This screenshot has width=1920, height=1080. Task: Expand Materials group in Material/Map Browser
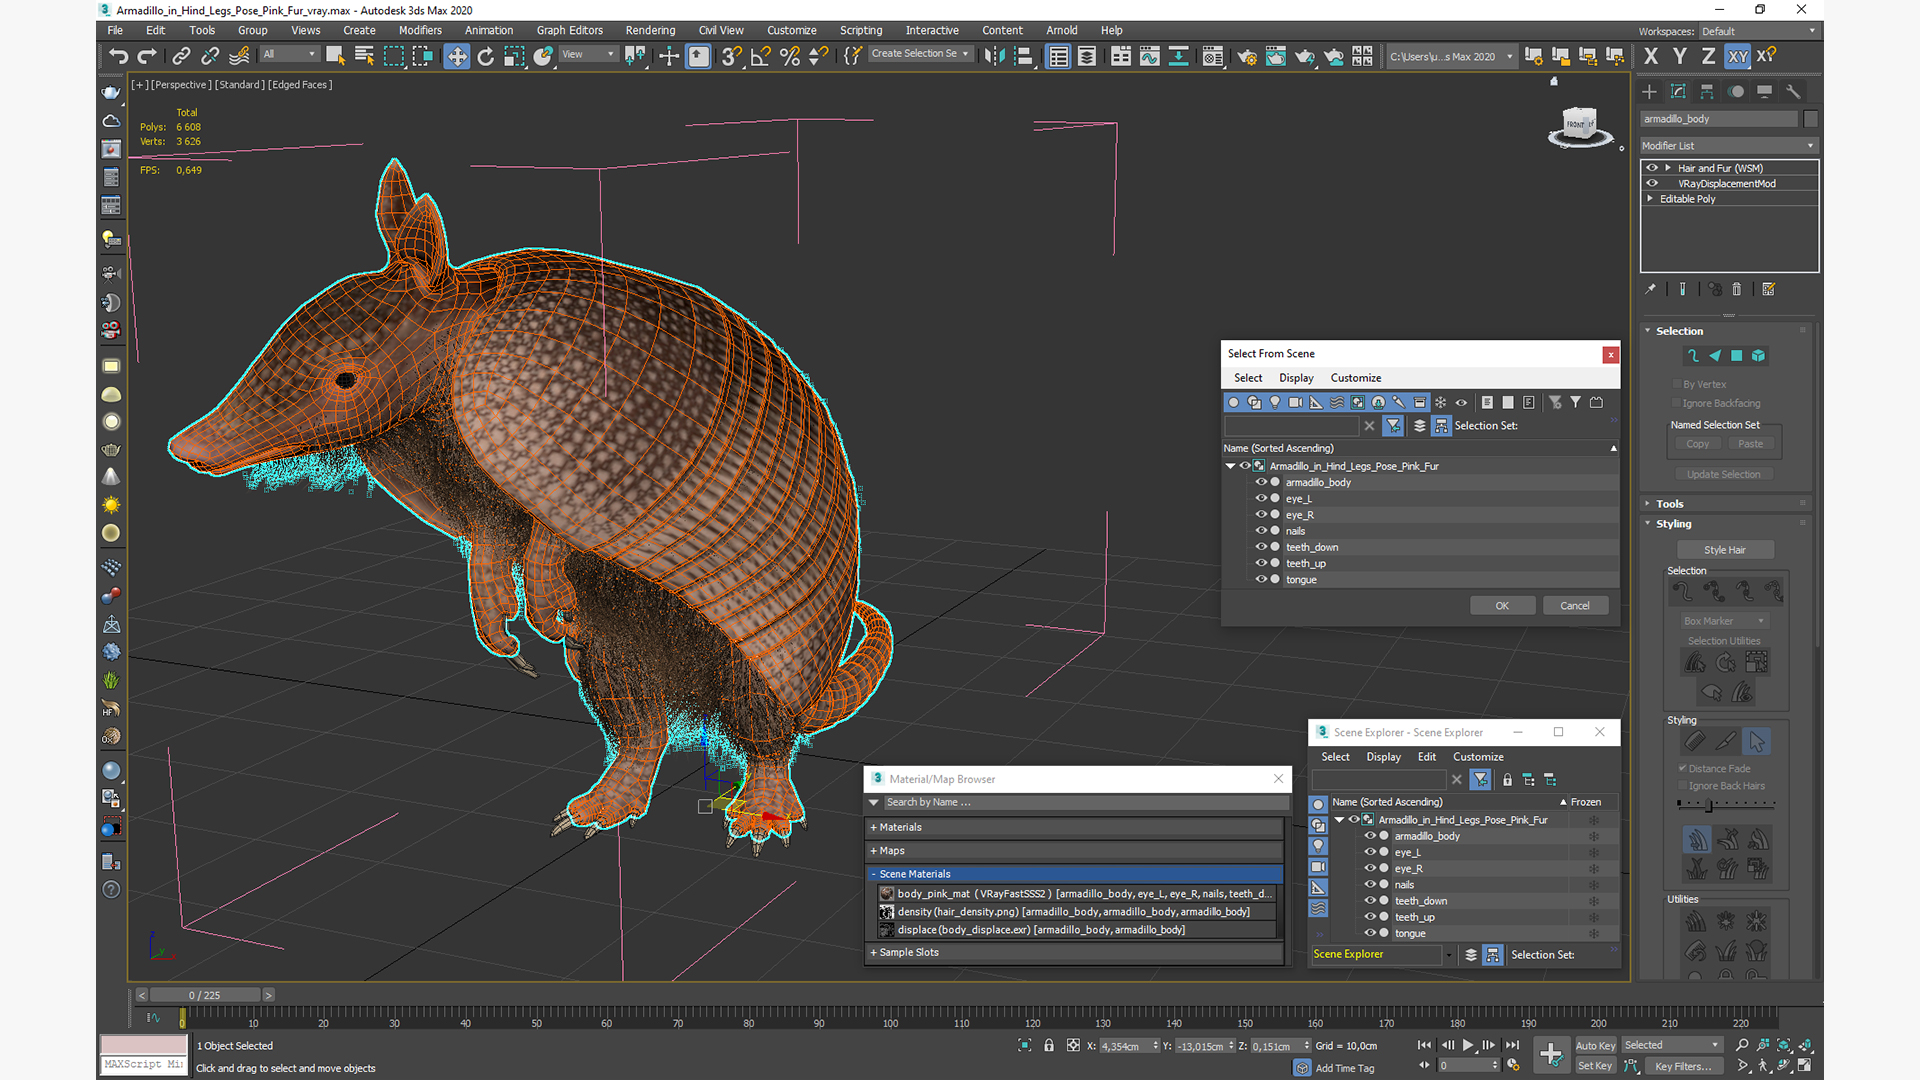tap(1075, 827)
